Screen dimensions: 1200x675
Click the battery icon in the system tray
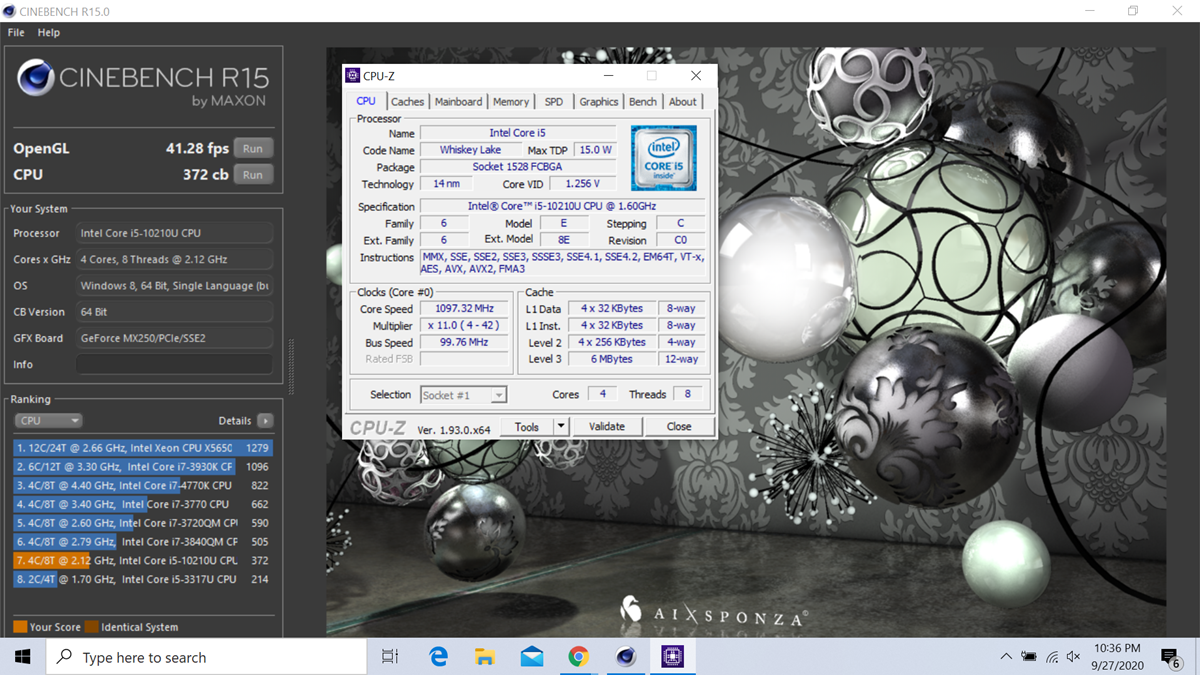(x=1029, y=657)
